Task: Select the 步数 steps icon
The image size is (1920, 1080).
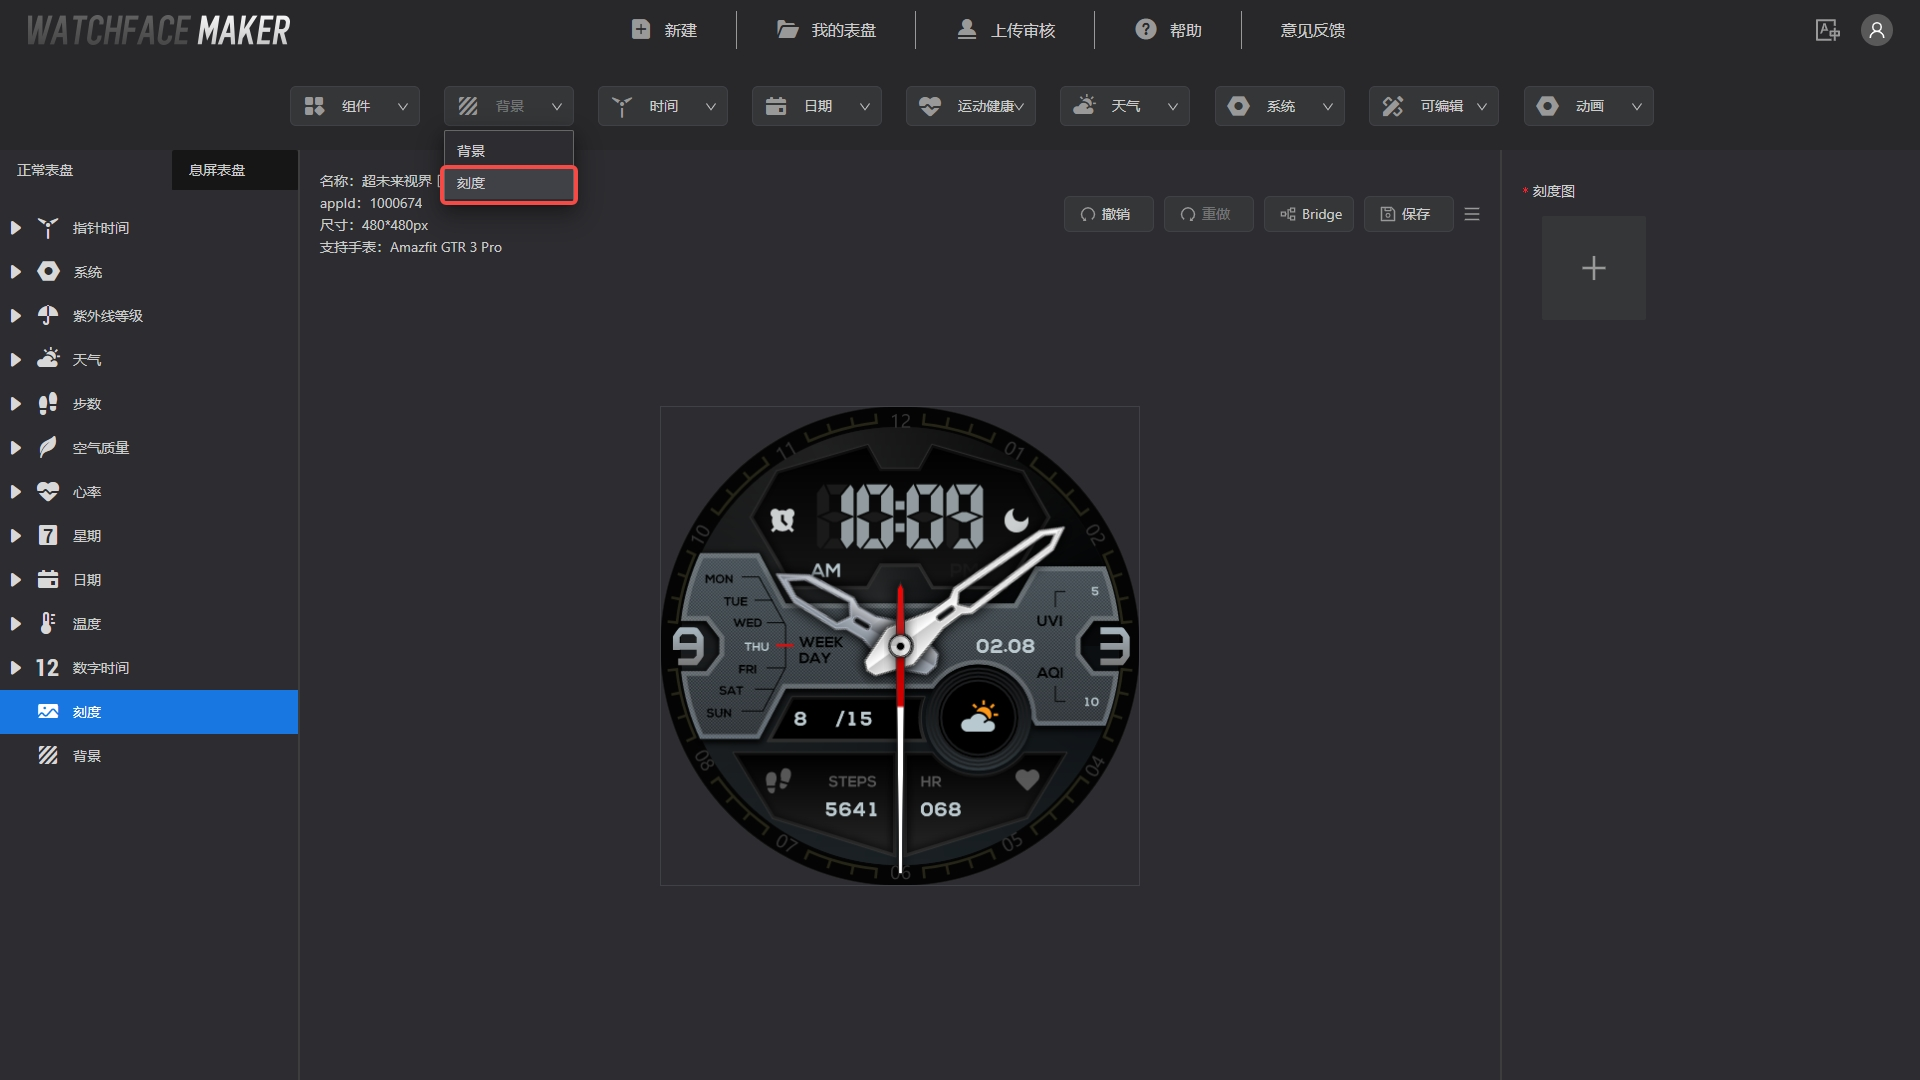Action: click(x=48, y=403)
